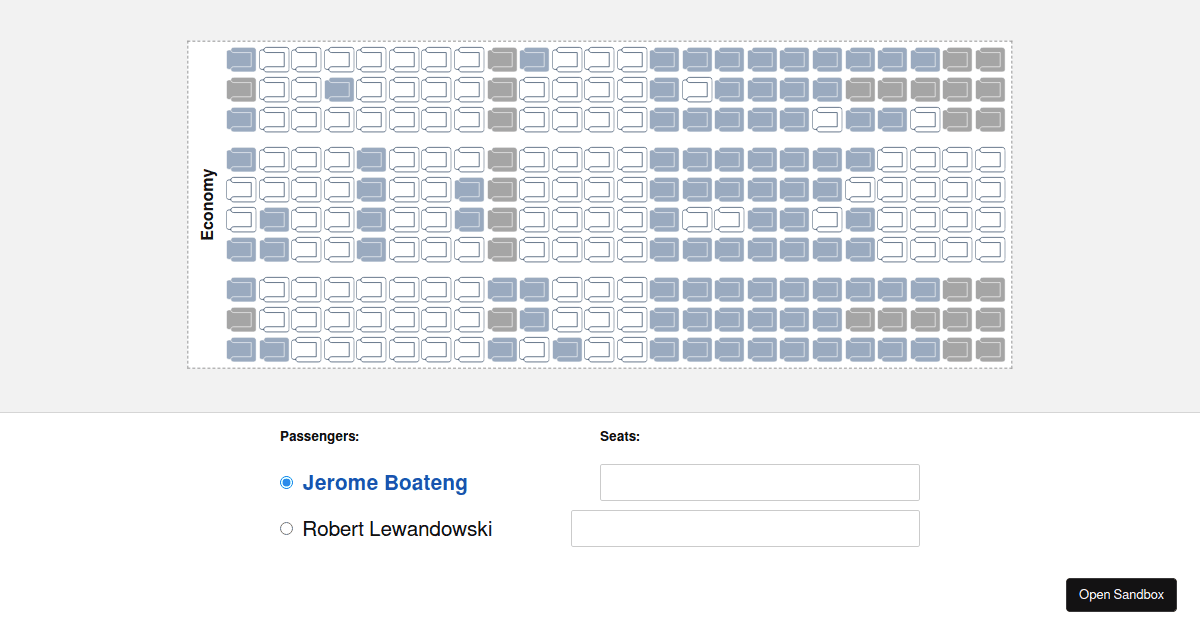The width and height of the screenshot is (1200, 630).
Task: Pick the last seat in the bottom-right row
Action: [990, 350]
